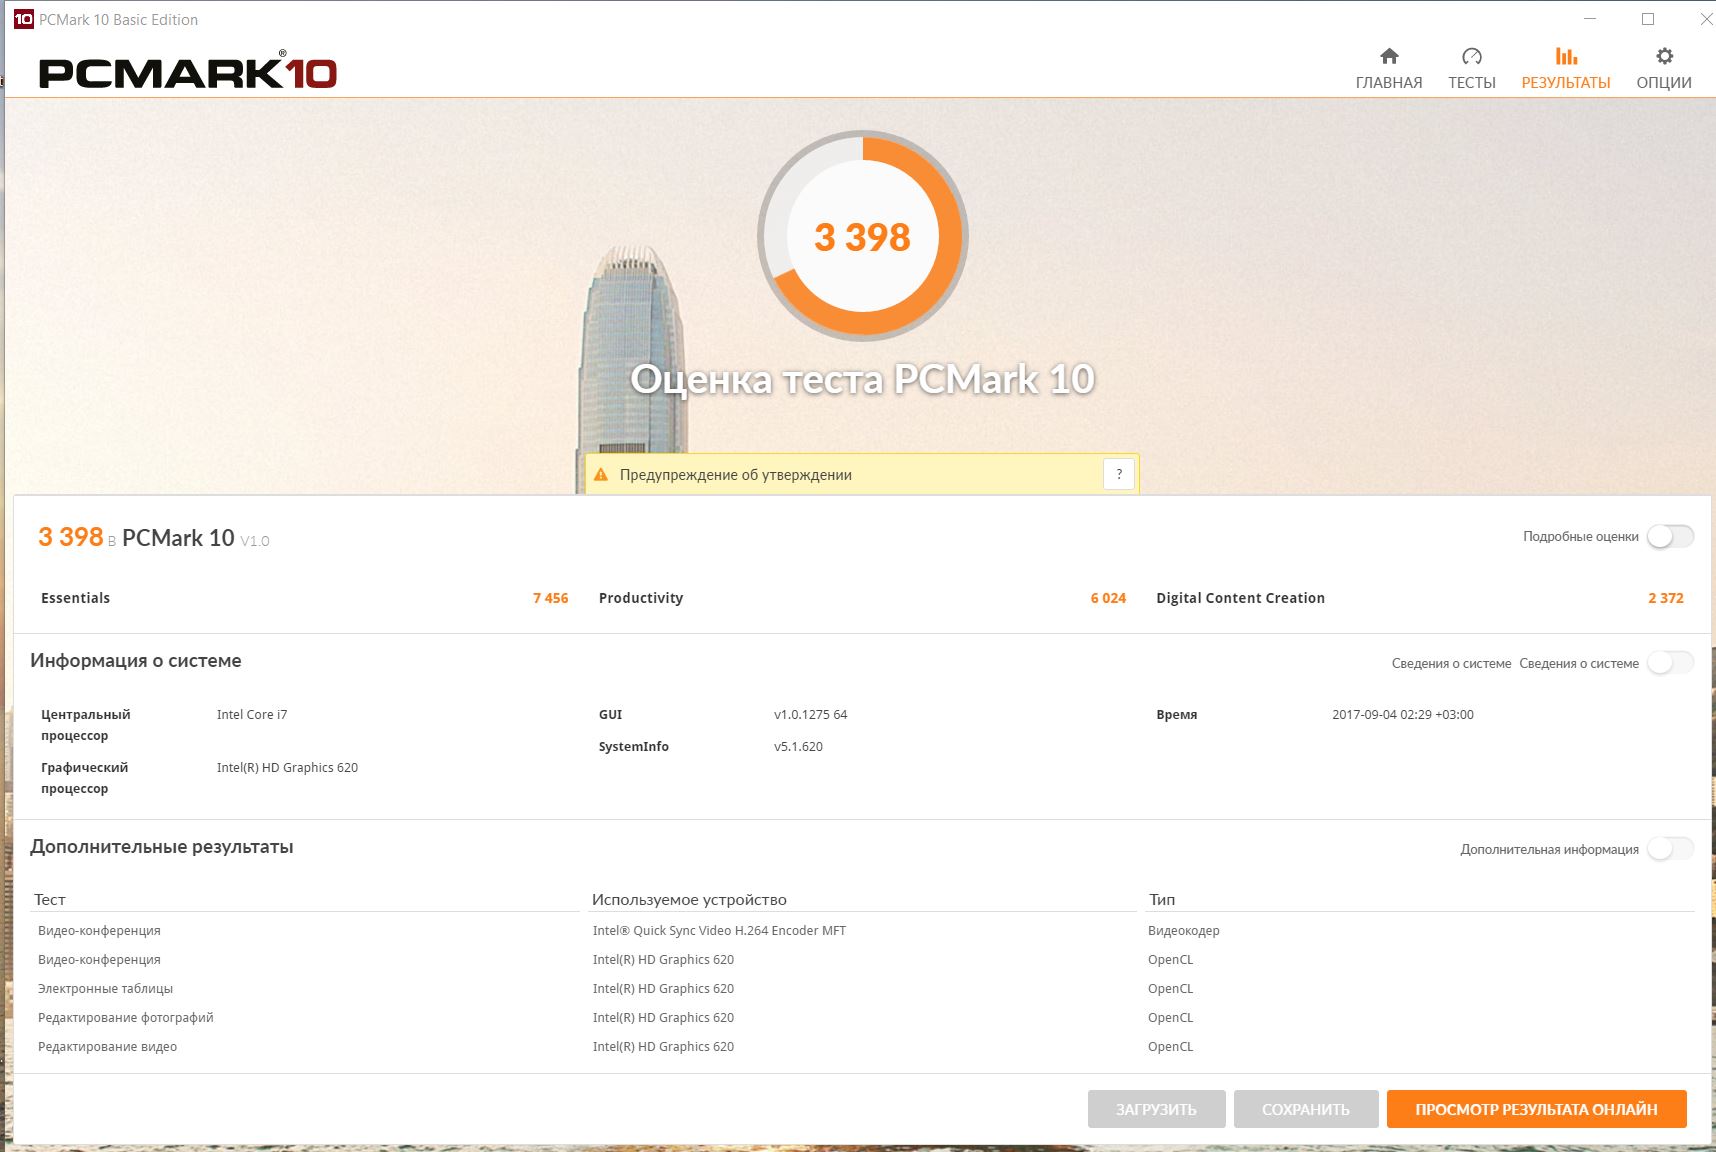The height and width of the screenshot is (1152, 1716).
Task: Click Intel(R) HD Graphics 620 in Электронные таблицы row
Action: tap(663, 989)
